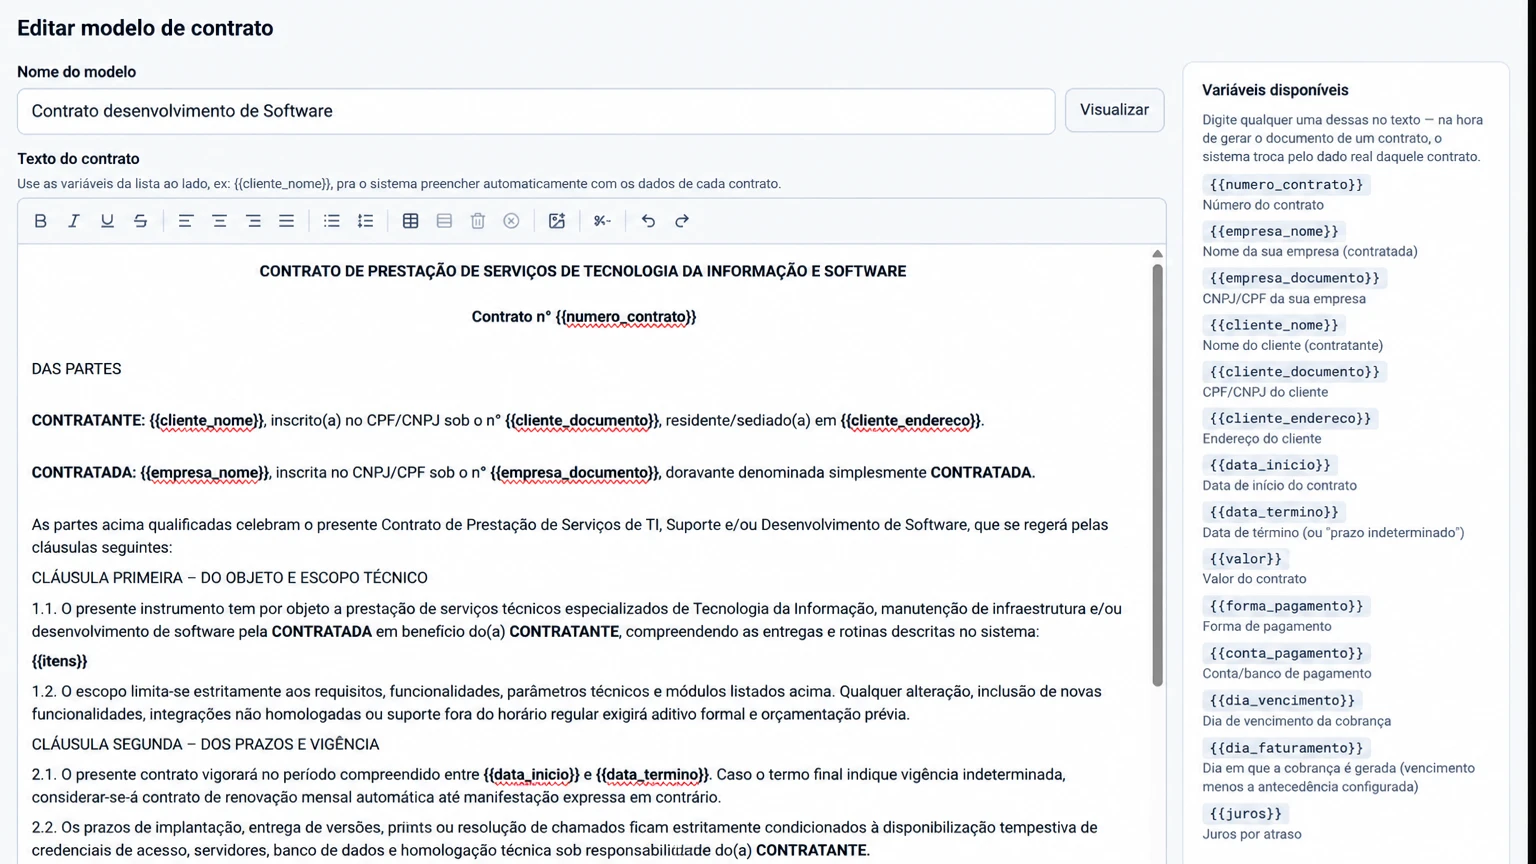Insert a page break with scissors icon

coord(602,221)
